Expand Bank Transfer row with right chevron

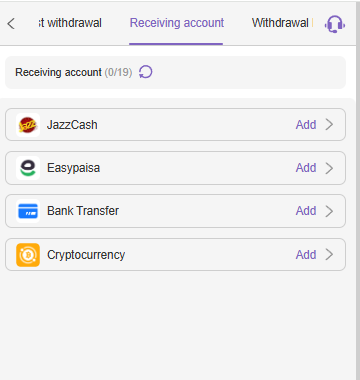(329, 211)
